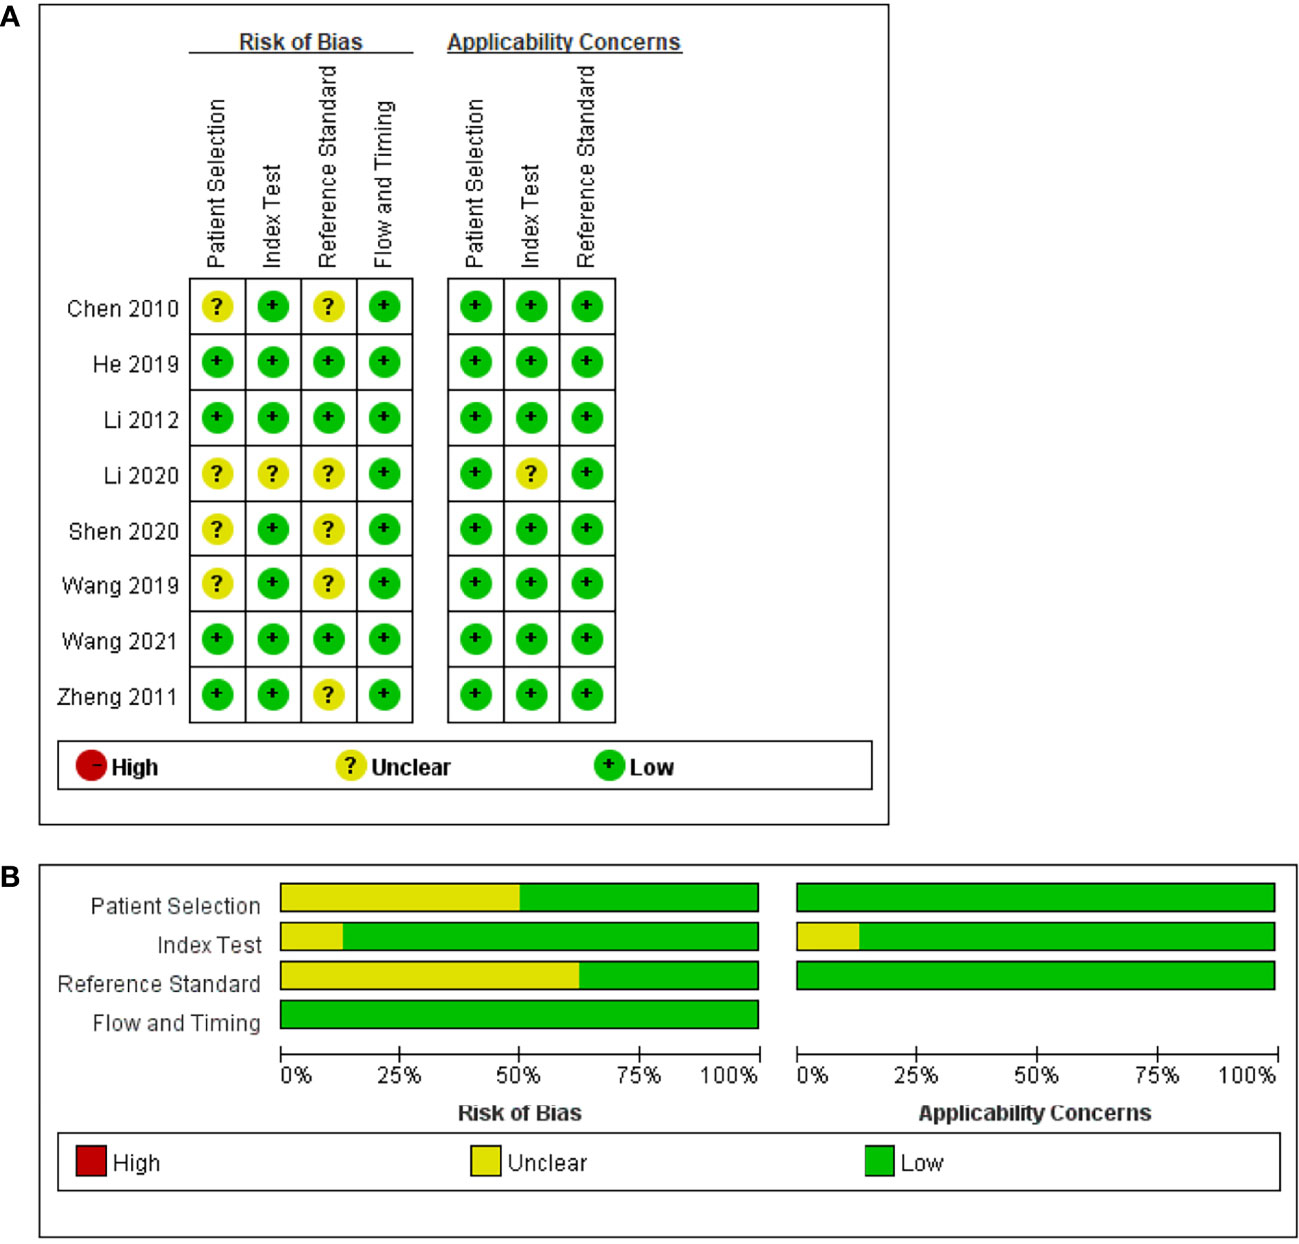Screen dimensions: 1299x1244
Task: Click Li 2020's Flow and Timing low icon
Action: click(385, 473)
